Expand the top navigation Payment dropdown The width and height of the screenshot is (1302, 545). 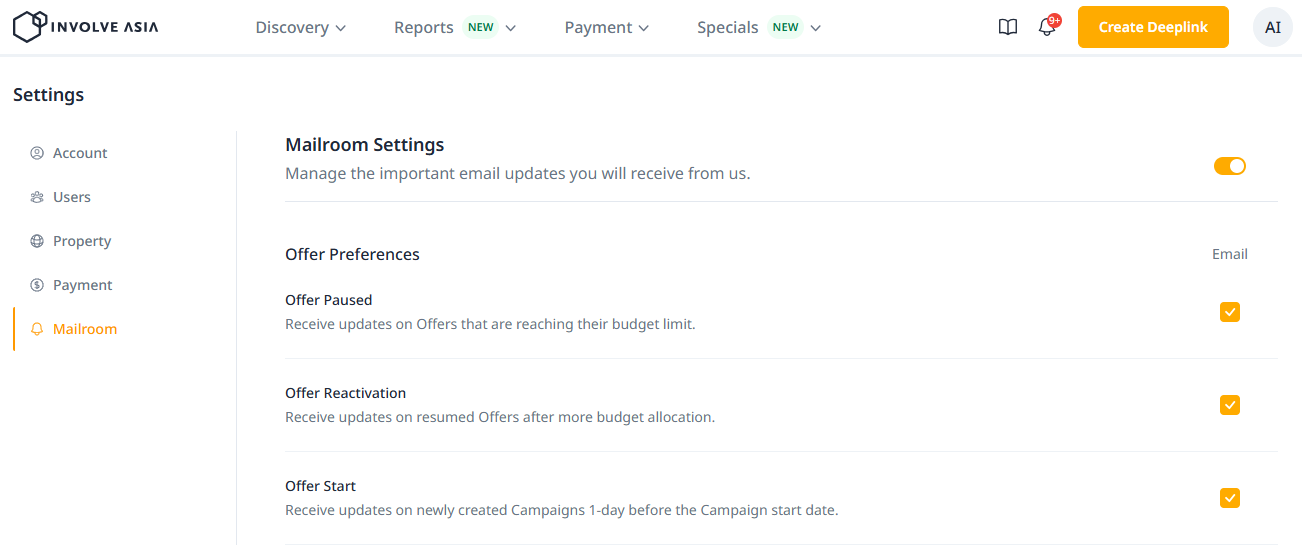pos(606,28)
